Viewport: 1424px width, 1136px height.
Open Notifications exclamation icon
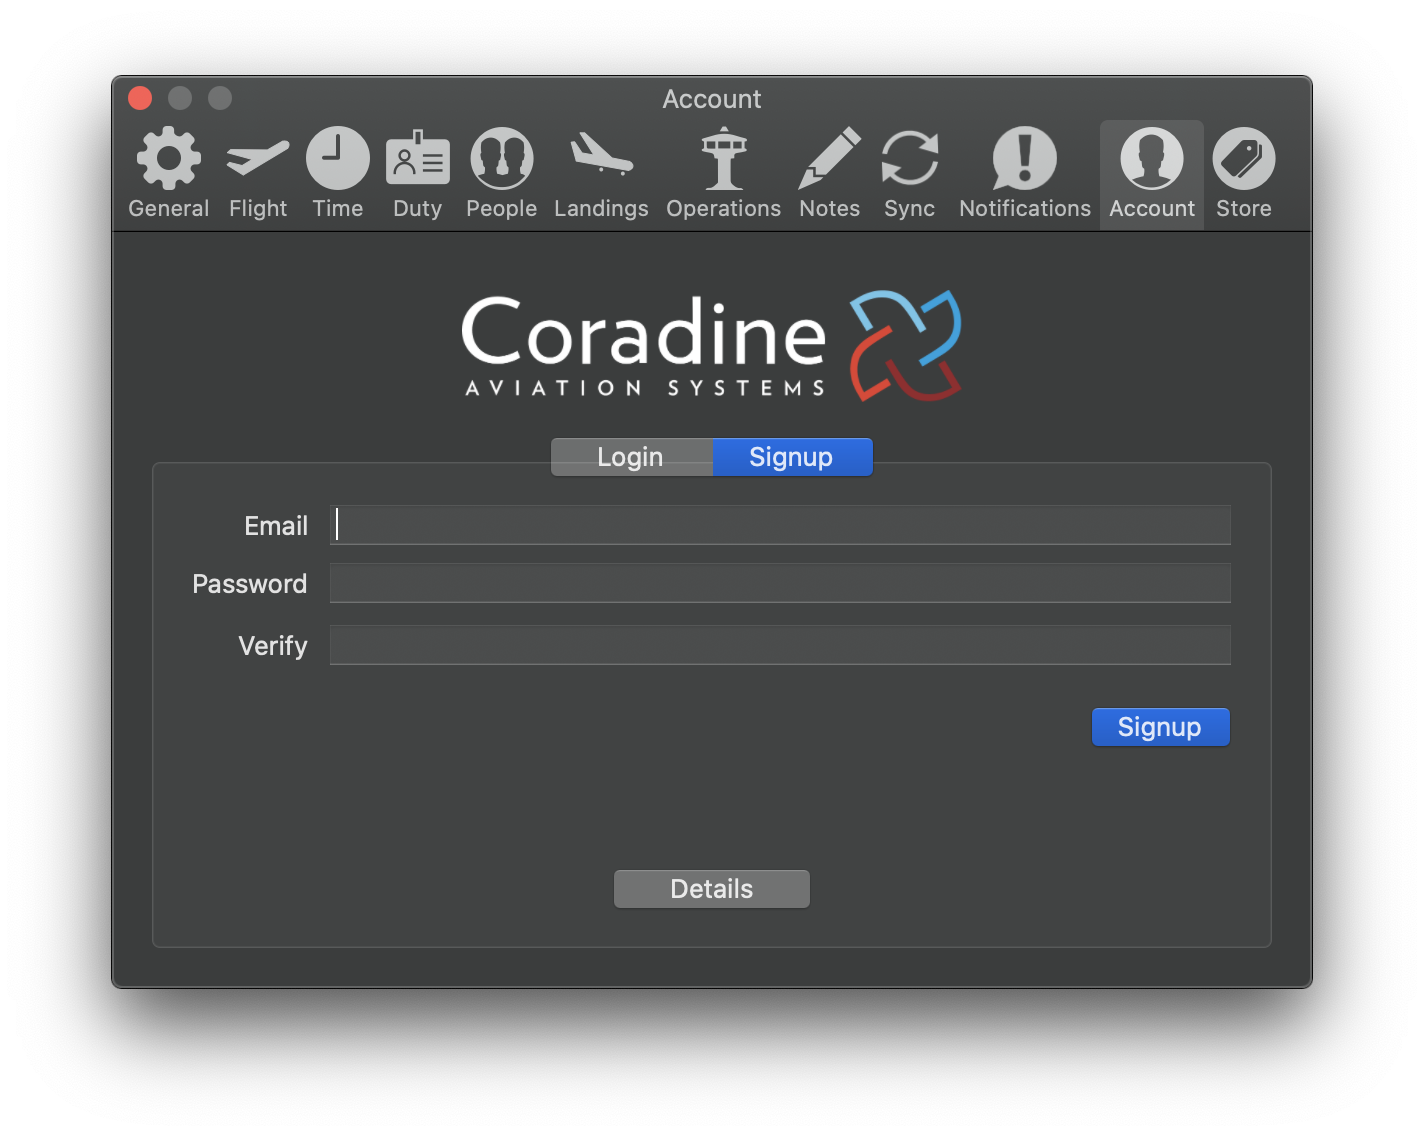[1025, 158]
